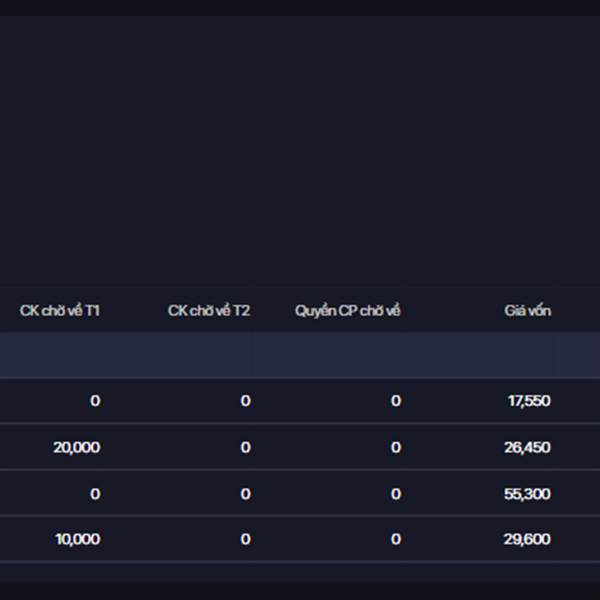This screenshot has height=600, width=600.
Task: Select the 20,000 value under CK chờ về T1
Action: [77, 447]
